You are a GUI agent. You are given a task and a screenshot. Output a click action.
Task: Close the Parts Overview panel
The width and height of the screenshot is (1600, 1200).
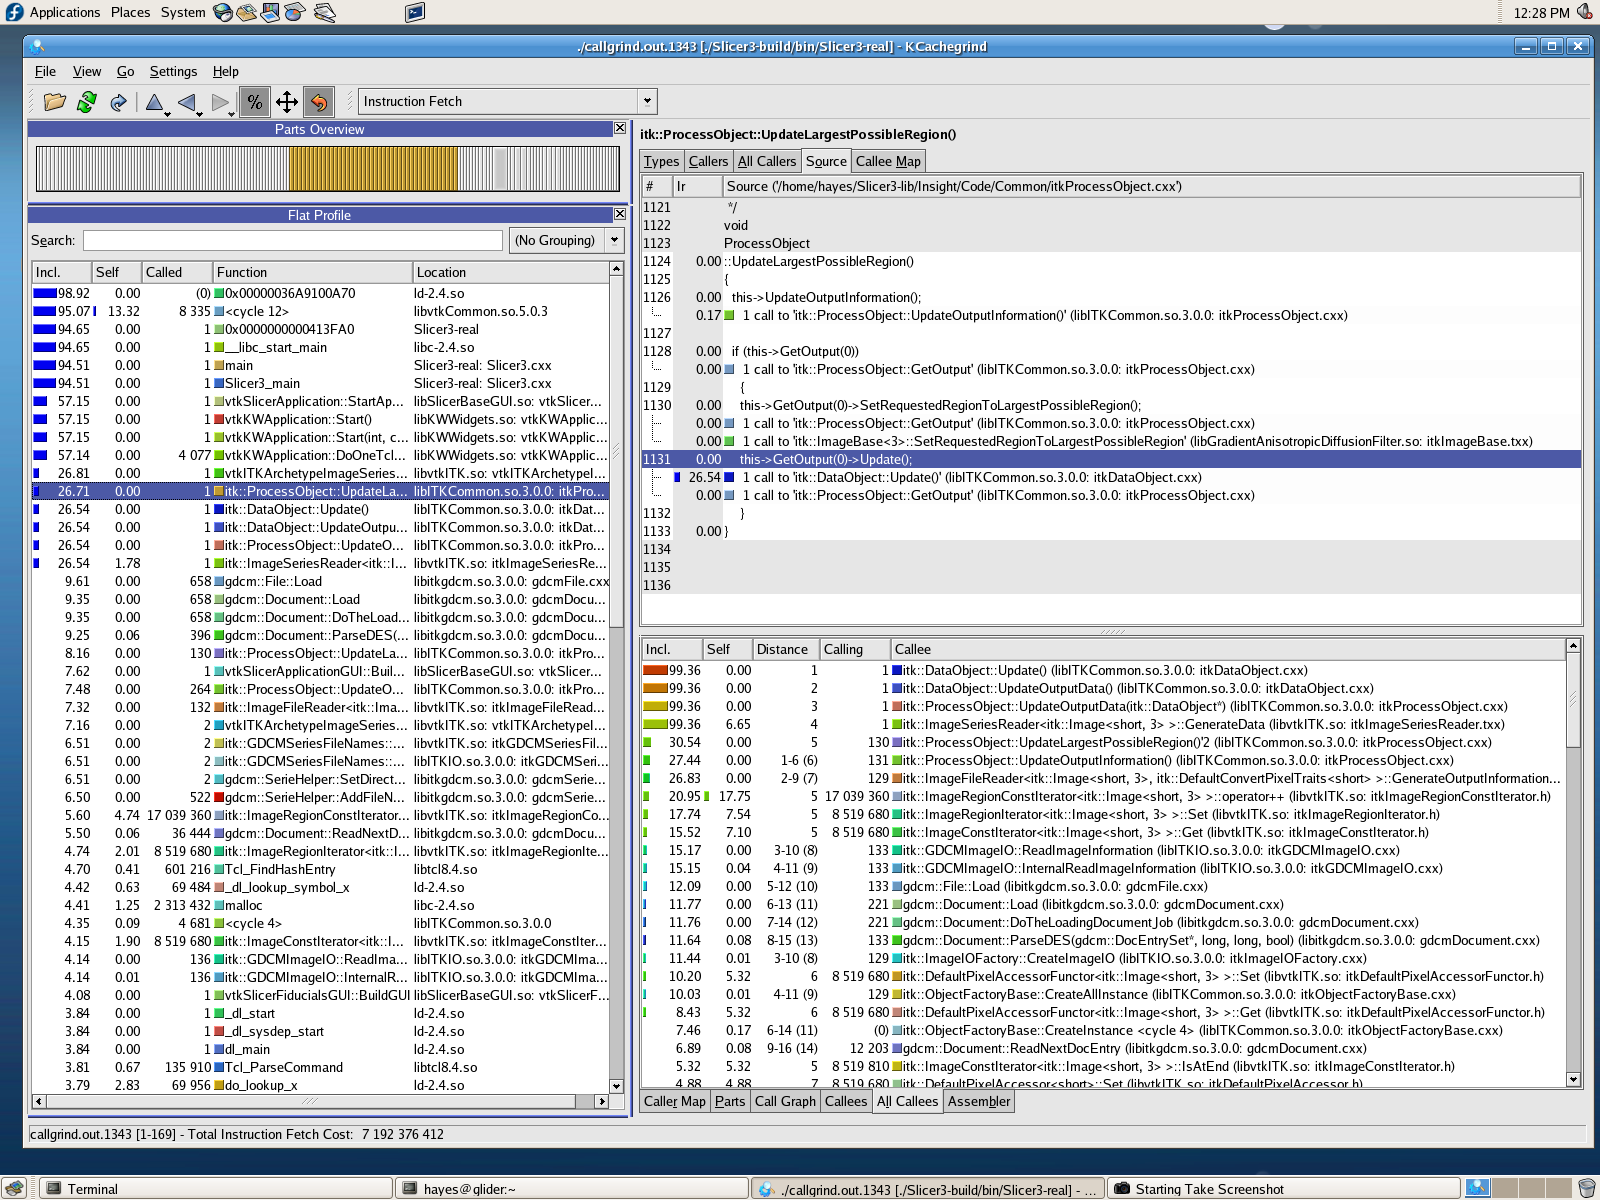pos(620,129)
